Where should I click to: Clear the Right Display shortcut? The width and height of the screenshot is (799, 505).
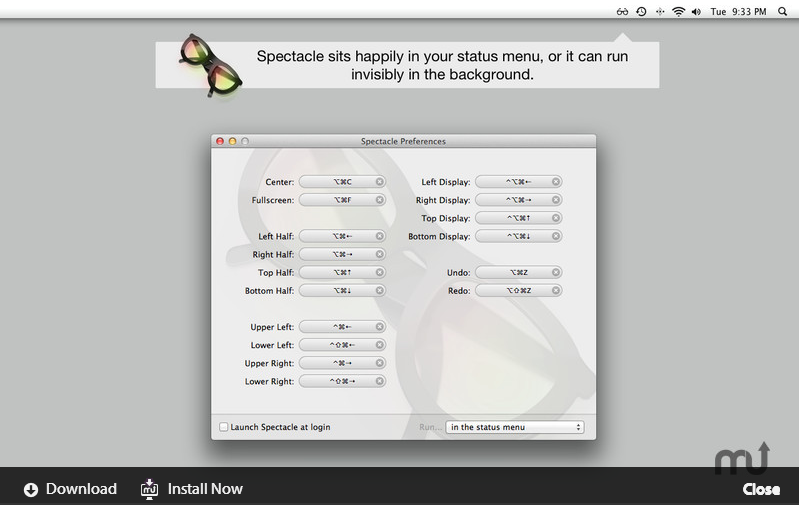point(556,200)
